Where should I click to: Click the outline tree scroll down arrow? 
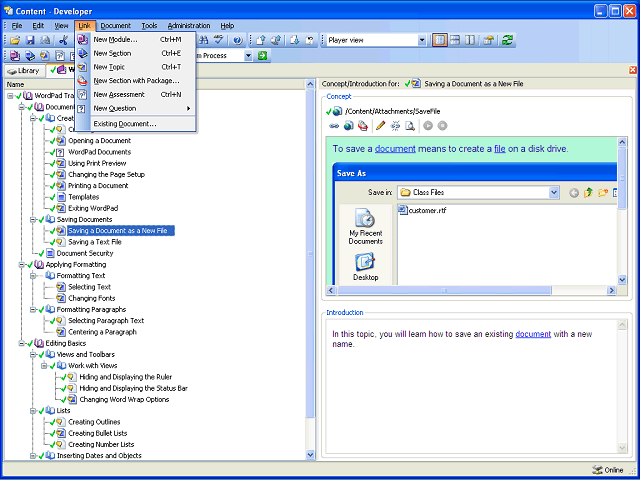(x=310, y=455)
